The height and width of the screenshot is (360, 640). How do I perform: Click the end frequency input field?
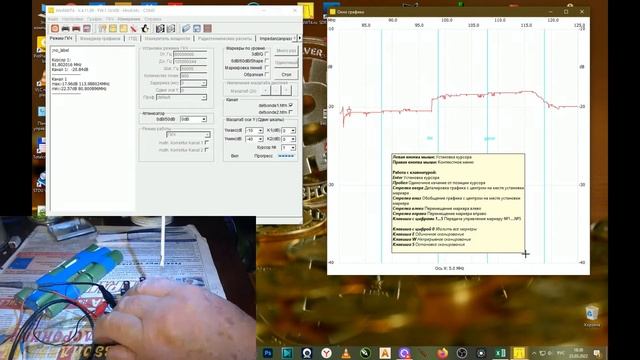(x=190, y=61)
